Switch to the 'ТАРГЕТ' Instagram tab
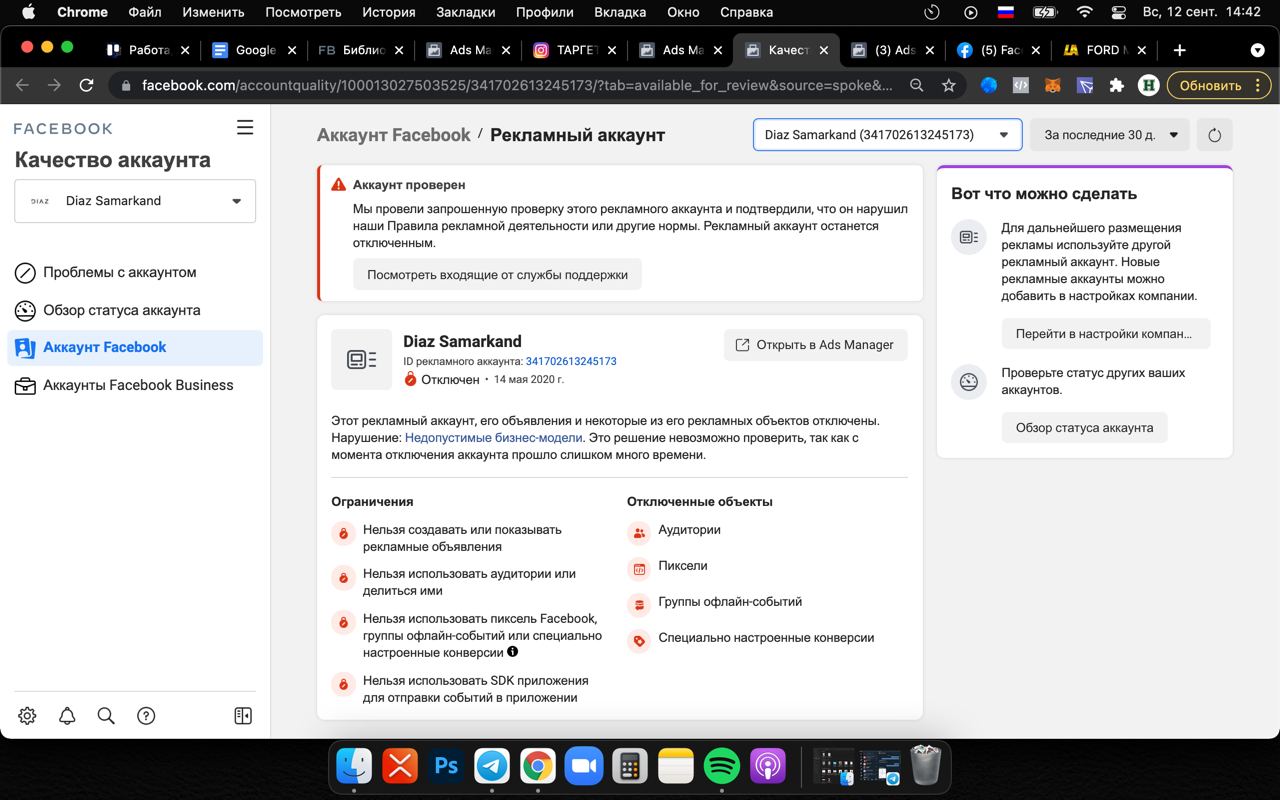 (x=572, y=50)
